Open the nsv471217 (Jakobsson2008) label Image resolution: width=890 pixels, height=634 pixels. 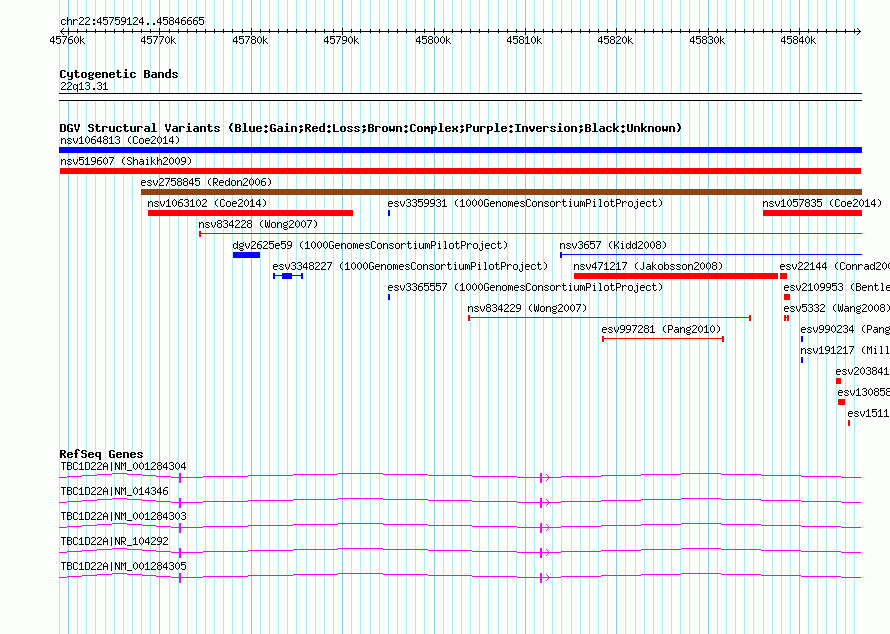click(648, 266)
